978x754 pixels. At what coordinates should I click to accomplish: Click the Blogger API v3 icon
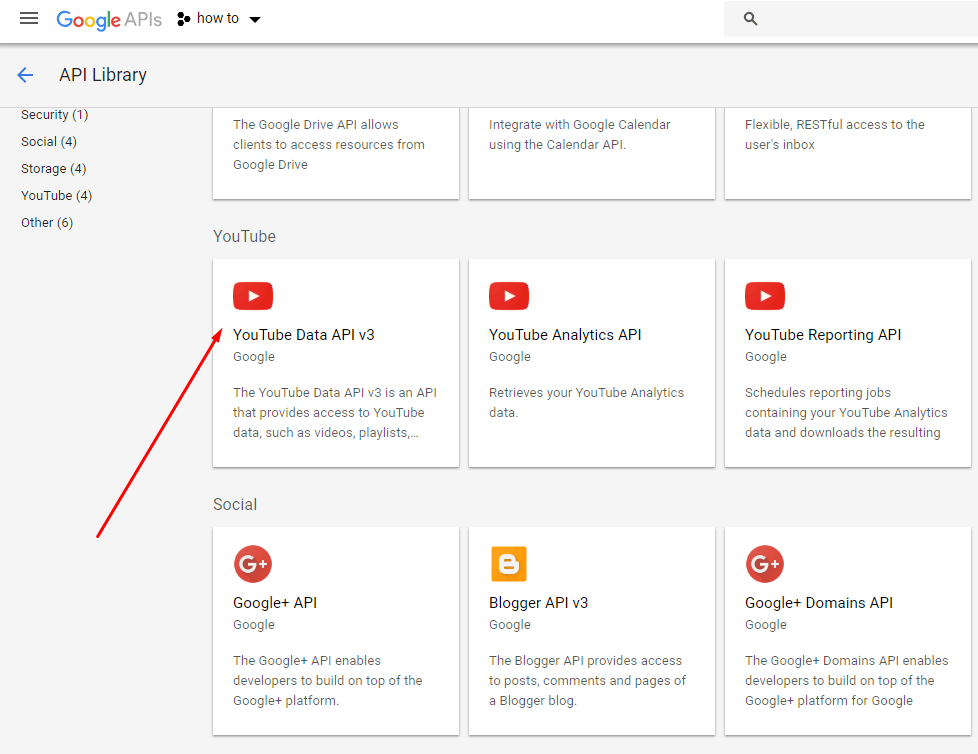509,564
